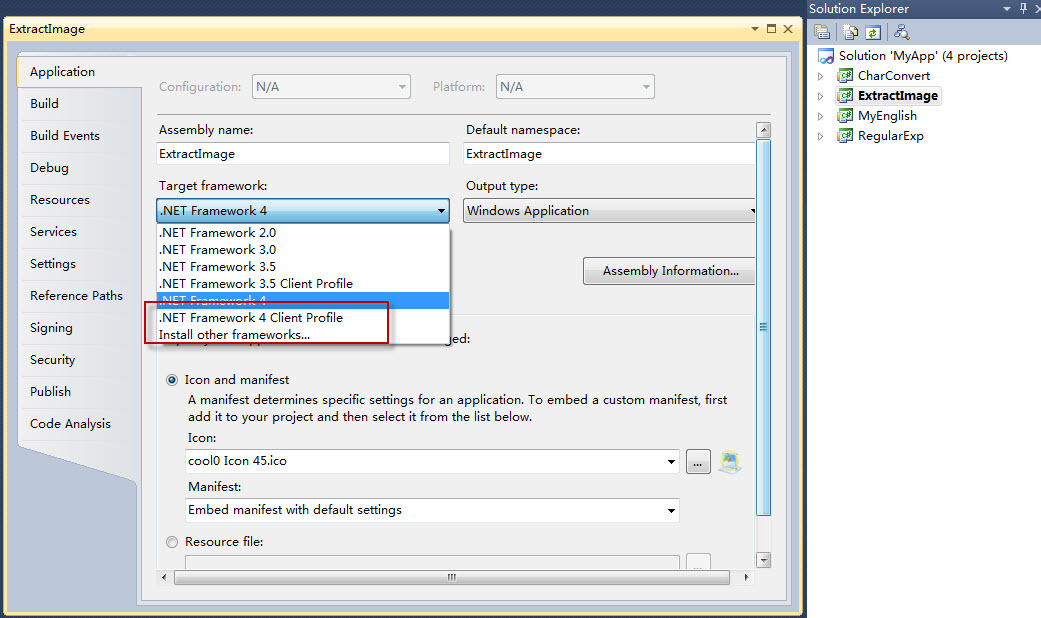Image resolution: width=1041 pixels, height=618 pixels.
Task: Expand the RegularExp project node
Action: 821,136
